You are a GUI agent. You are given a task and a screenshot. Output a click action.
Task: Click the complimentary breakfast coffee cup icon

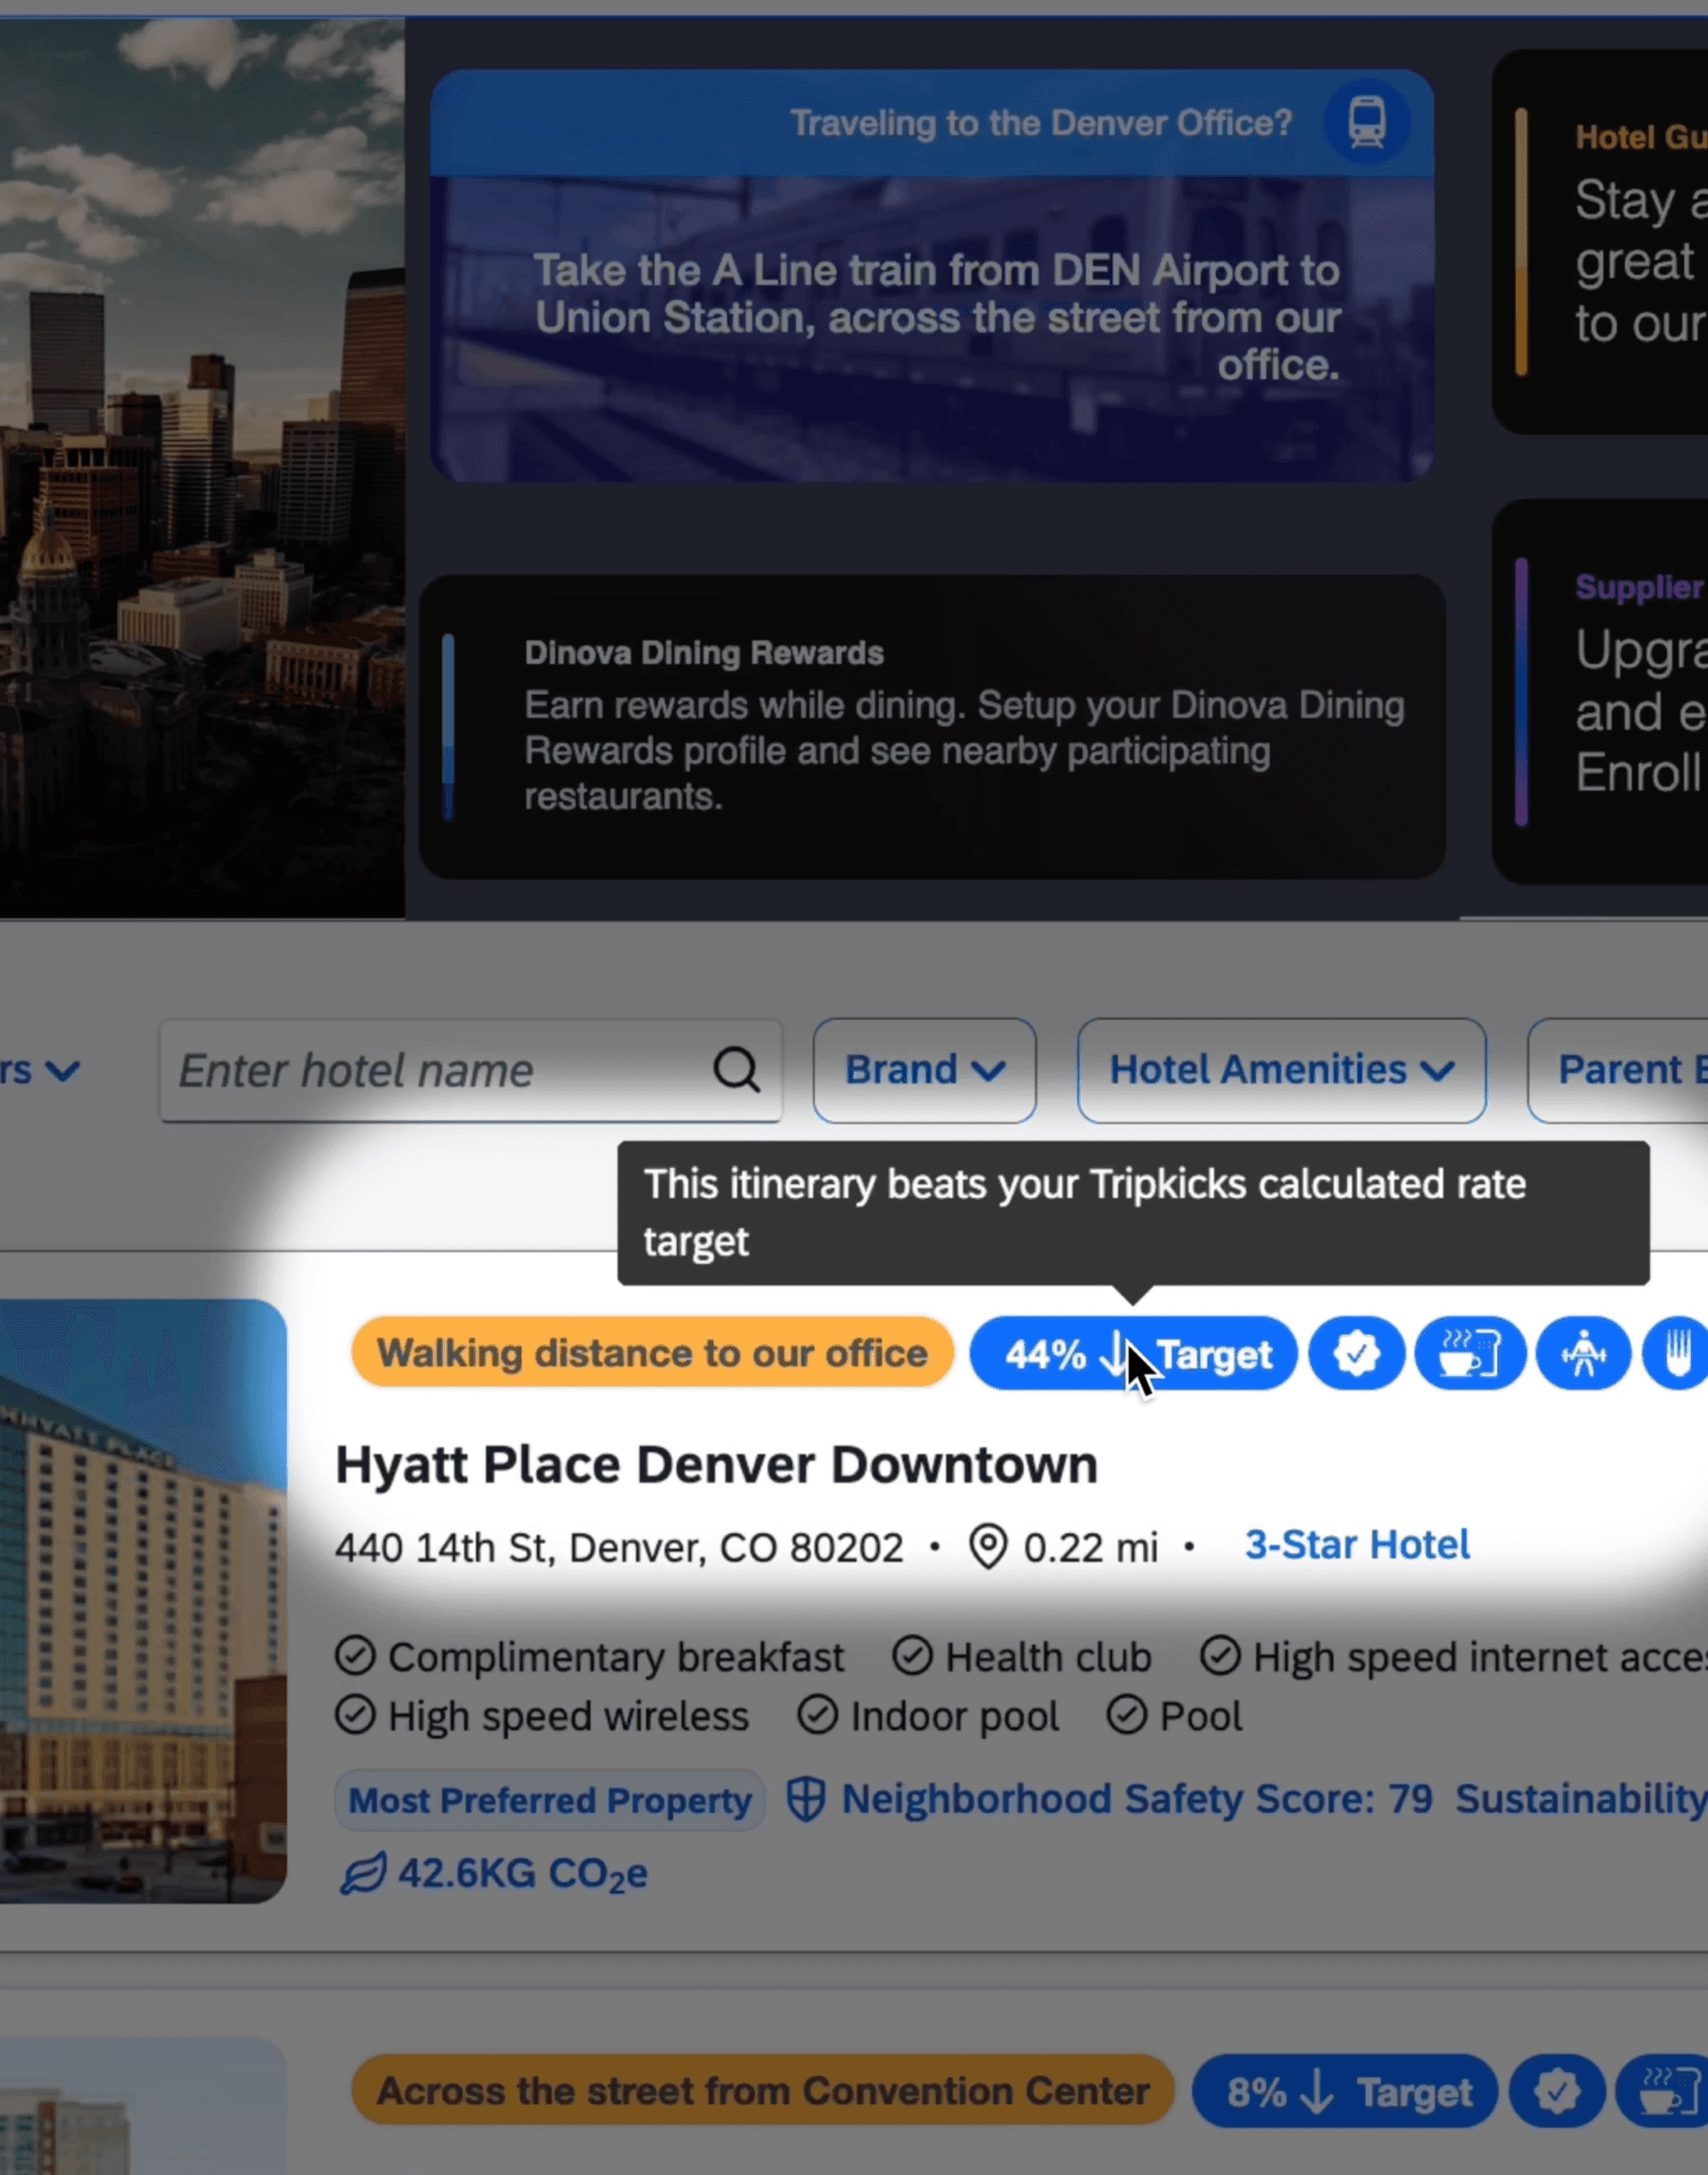pos(1469,1355)
